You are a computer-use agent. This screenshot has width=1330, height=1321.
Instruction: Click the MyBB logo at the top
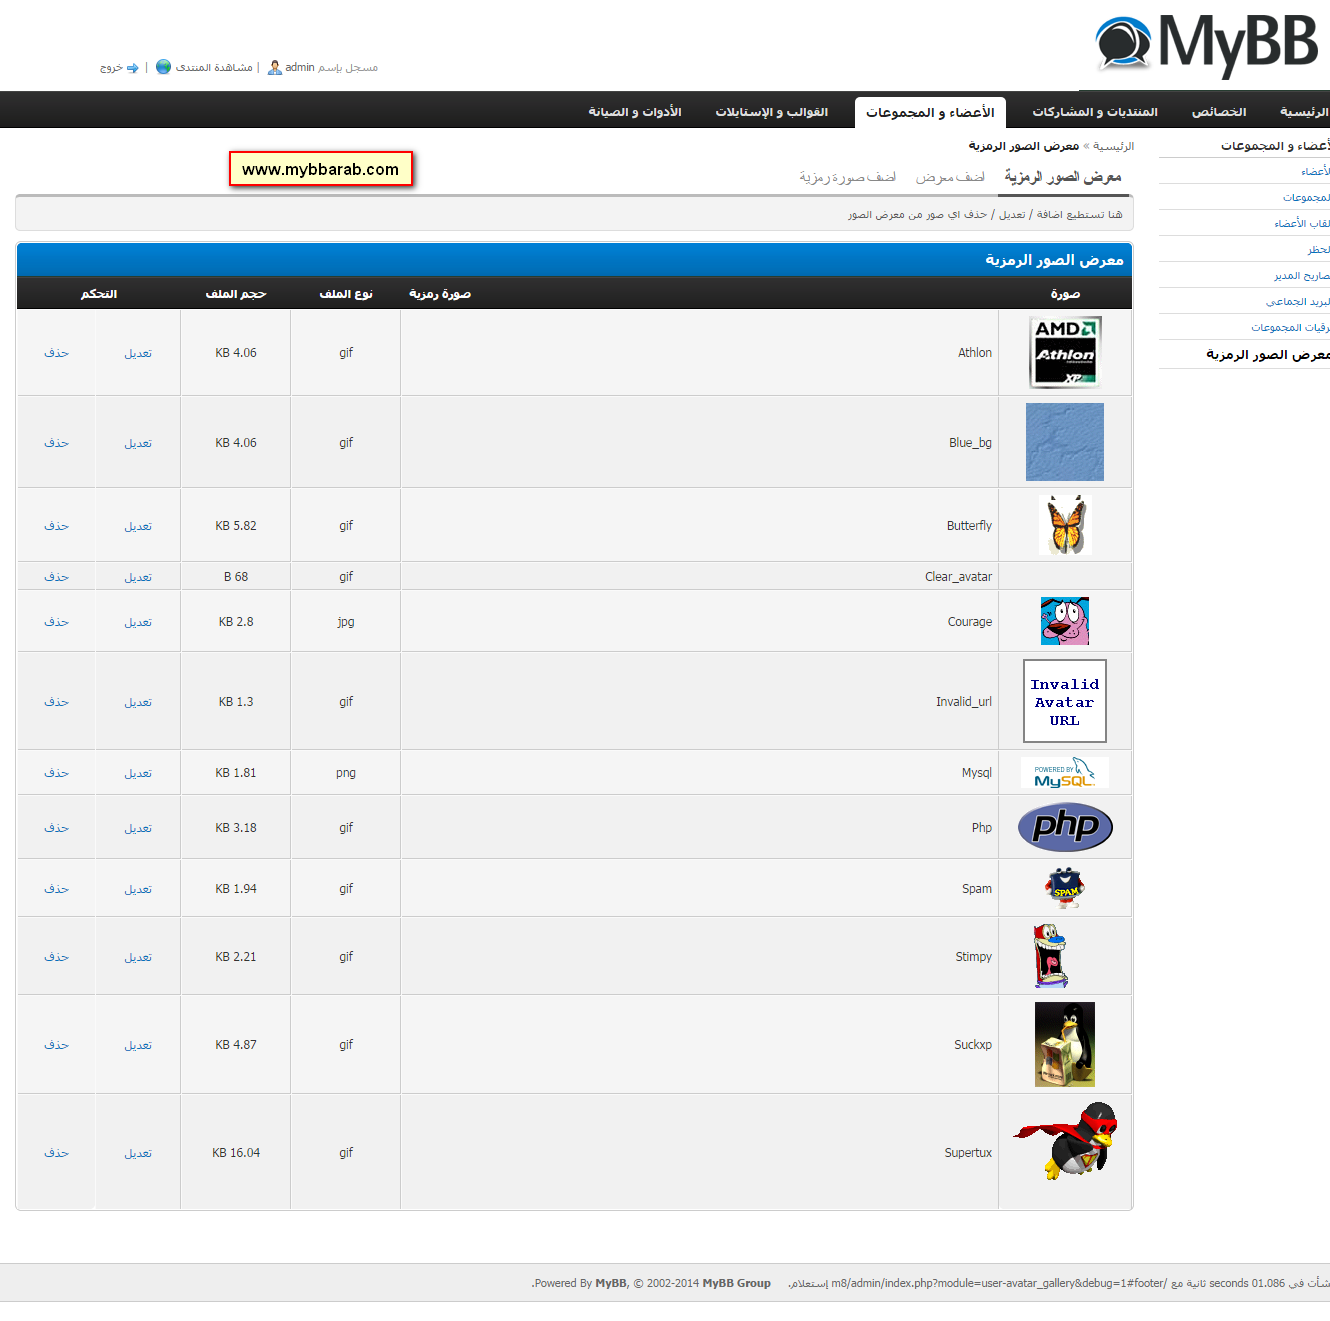coord(1208,44)
